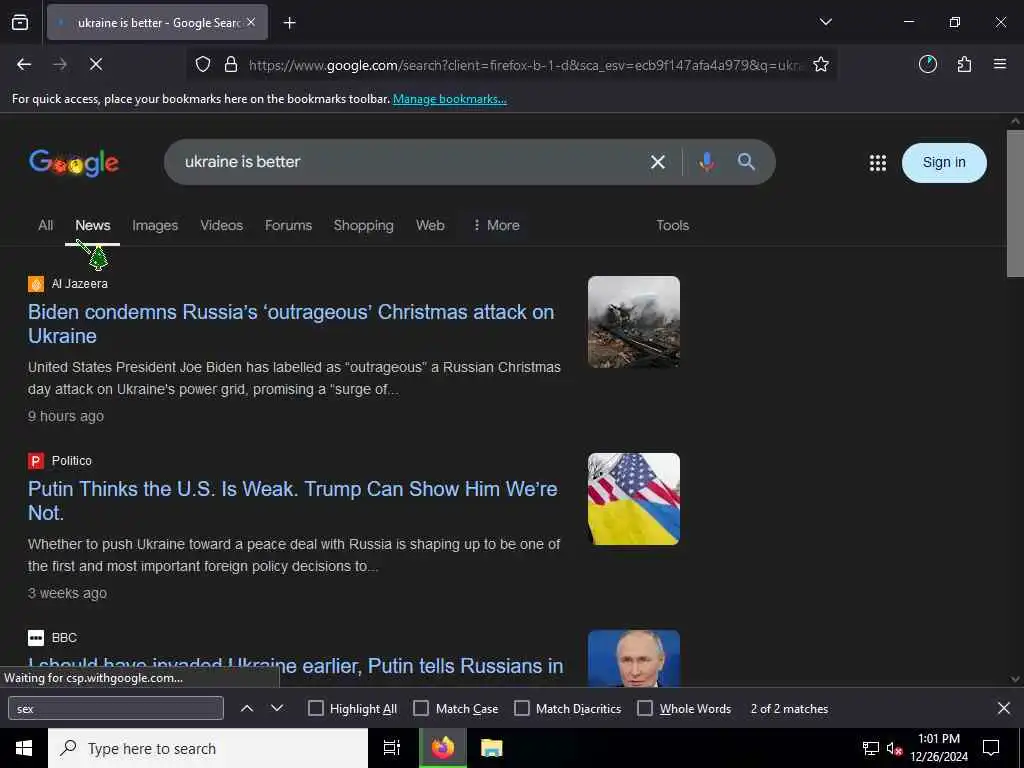
Task: Click the Politico flag thumbnail
Action: click(x=633, y=499)
